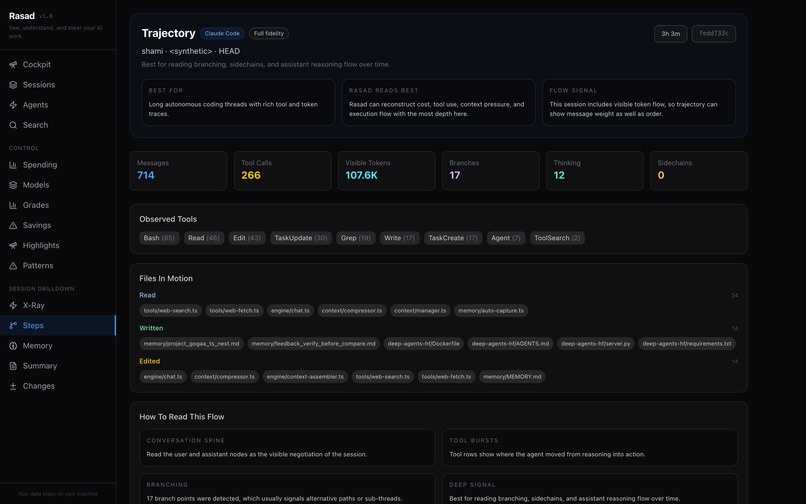Screen dimensions: 806x504
Task: Select the Steps drilldown item
Action: 58,326
